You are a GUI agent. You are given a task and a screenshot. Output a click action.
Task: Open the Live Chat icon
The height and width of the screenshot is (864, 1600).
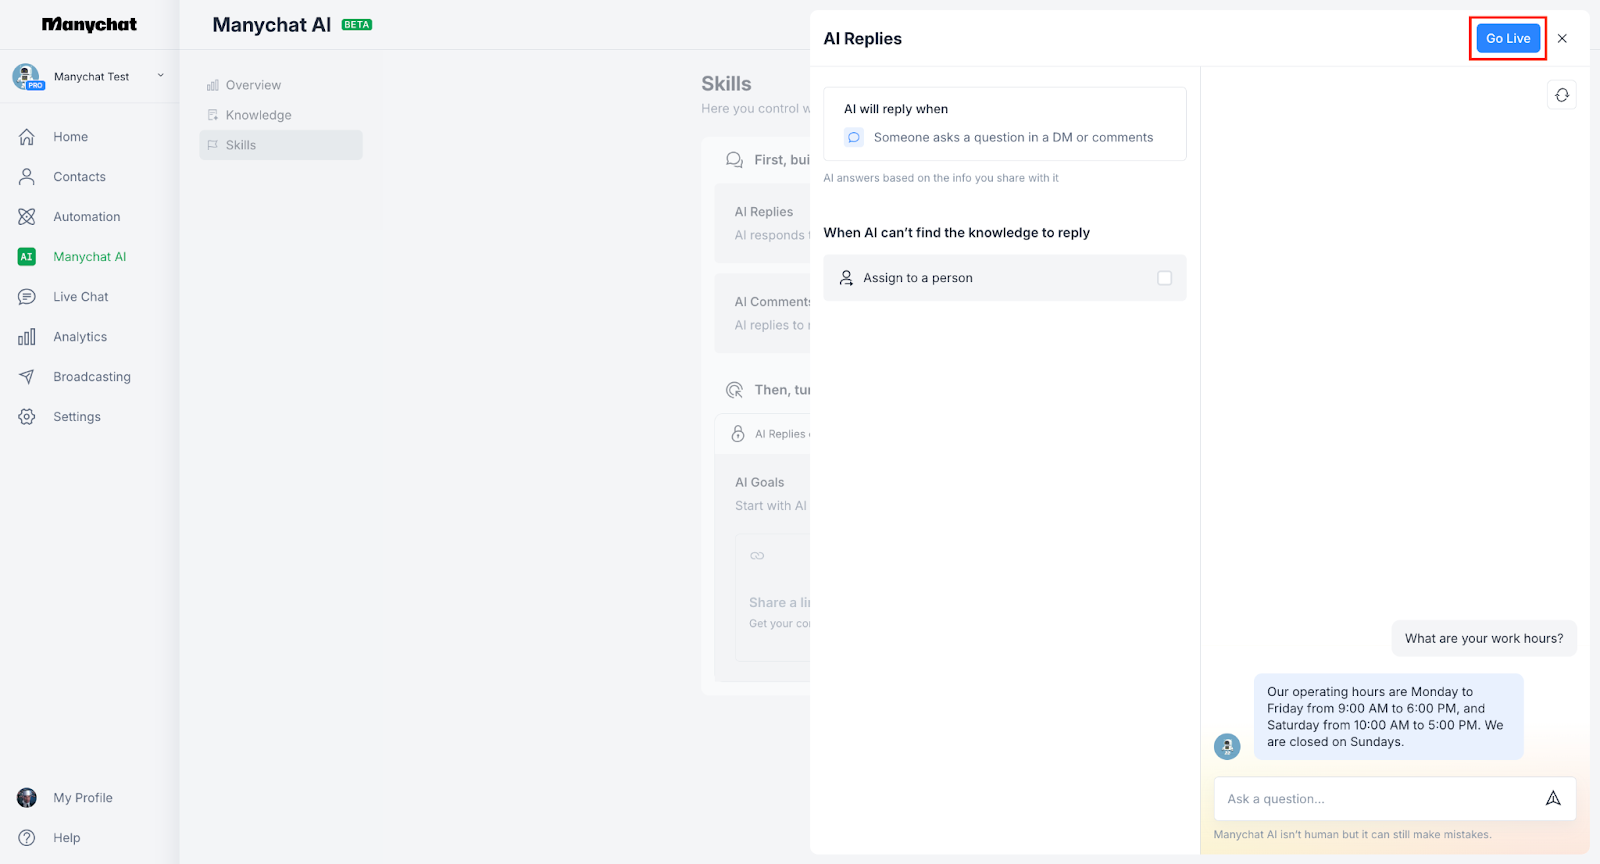tap(27, 297)
